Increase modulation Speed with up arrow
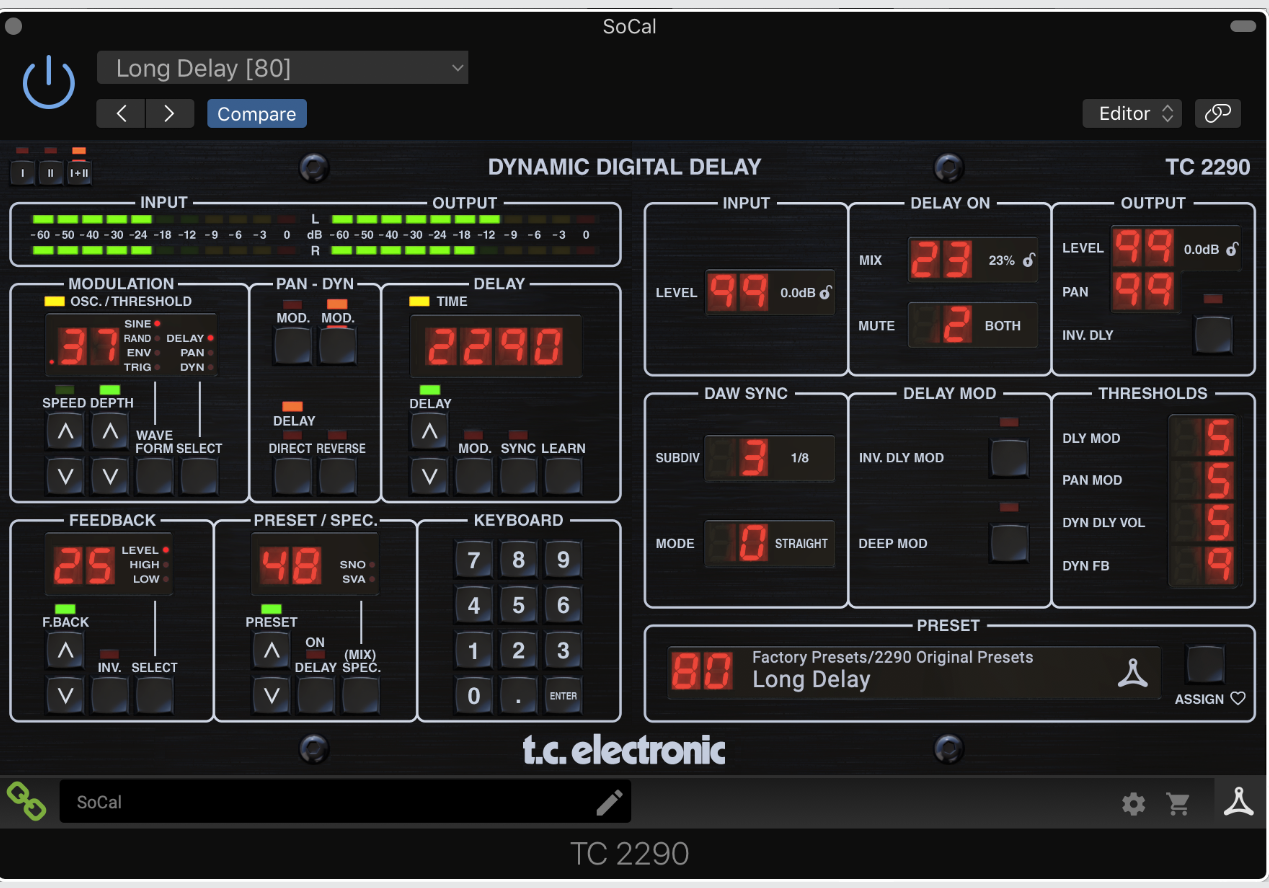The image size is (1269, 888). click(65, 433)
